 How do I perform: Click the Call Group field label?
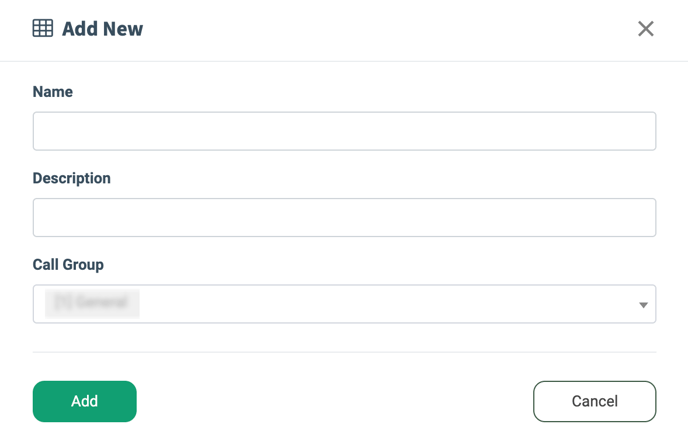click(x=68, y=265)
